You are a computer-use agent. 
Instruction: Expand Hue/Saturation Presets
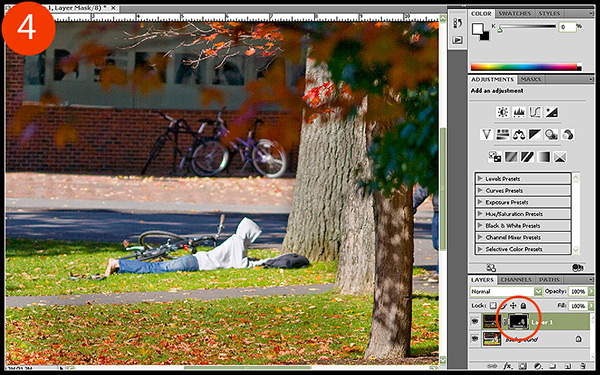pyautogui.click(x=479, y=214)
